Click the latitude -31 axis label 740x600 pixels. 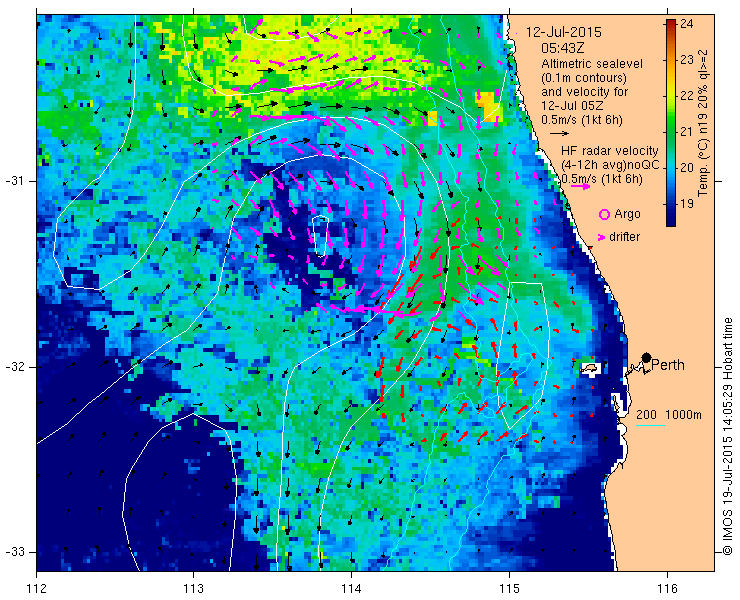pos(15,181)
